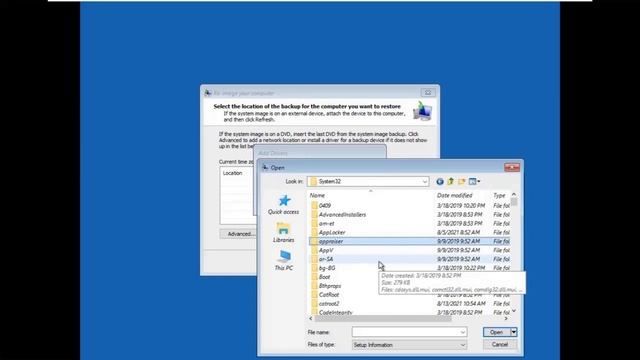The width and height of the screenshot is (640, 360).
Task: Select the AppV folder
Action: 326,250
